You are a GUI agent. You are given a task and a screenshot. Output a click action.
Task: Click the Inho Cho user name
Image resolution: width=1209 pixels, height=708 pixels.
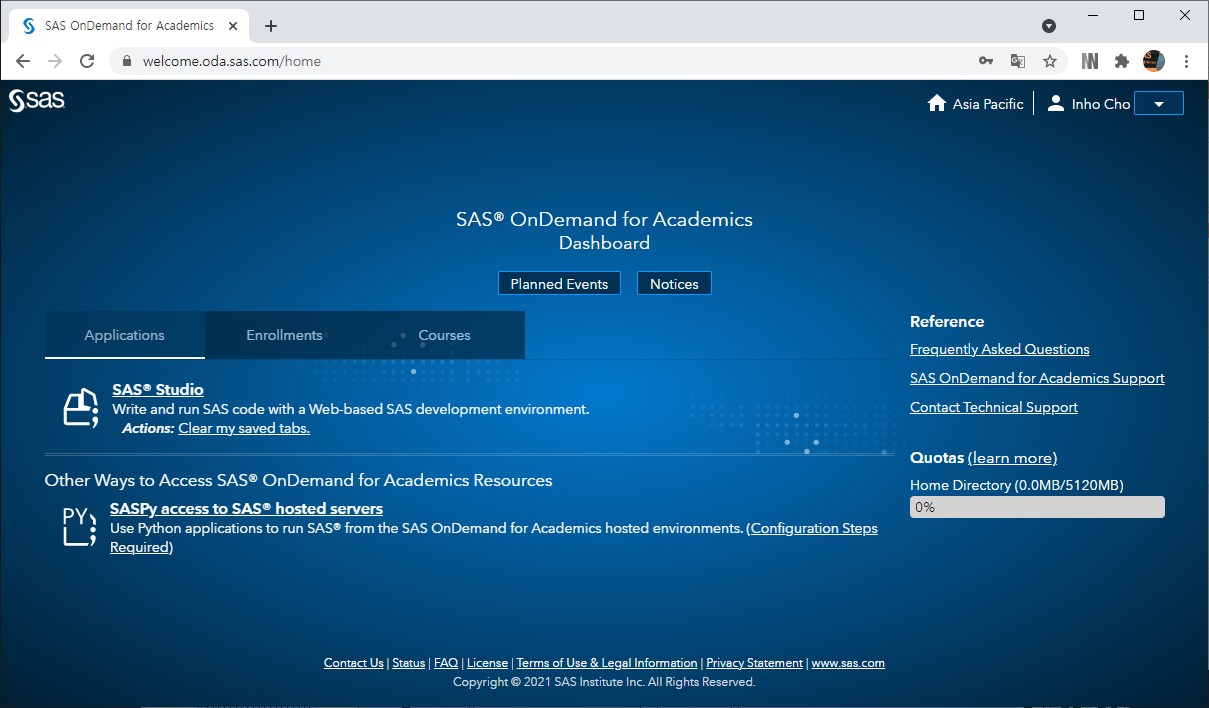pyautogui.click(x=1101, y=104)
